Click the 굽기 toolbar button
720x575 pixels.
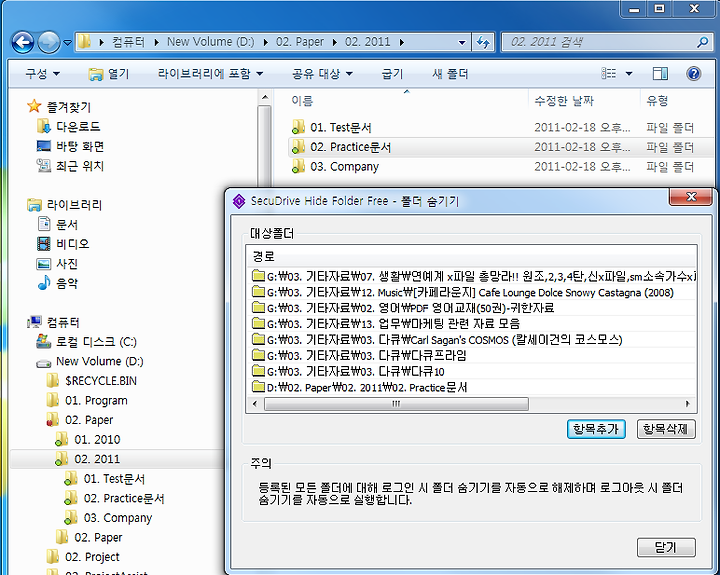coord(392,73)
